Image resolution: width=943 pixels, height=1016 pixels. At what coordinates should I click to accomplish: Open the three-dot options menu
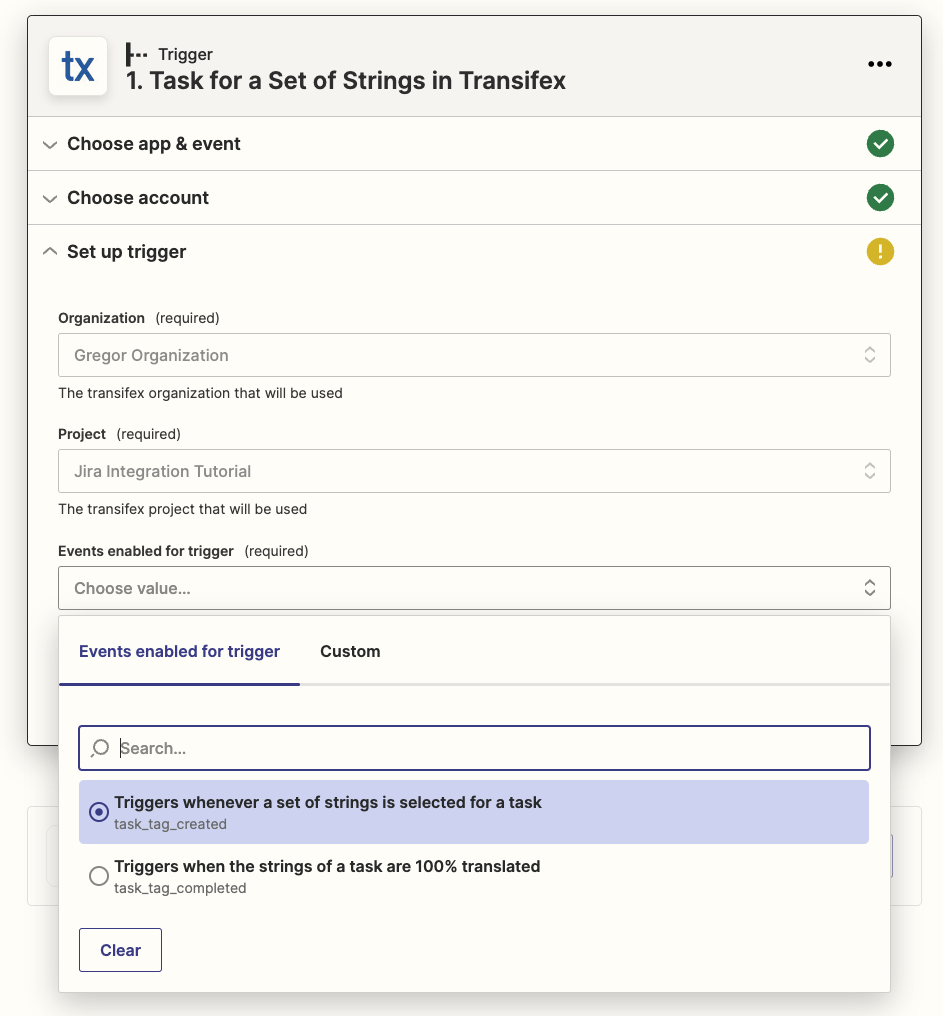879,64
